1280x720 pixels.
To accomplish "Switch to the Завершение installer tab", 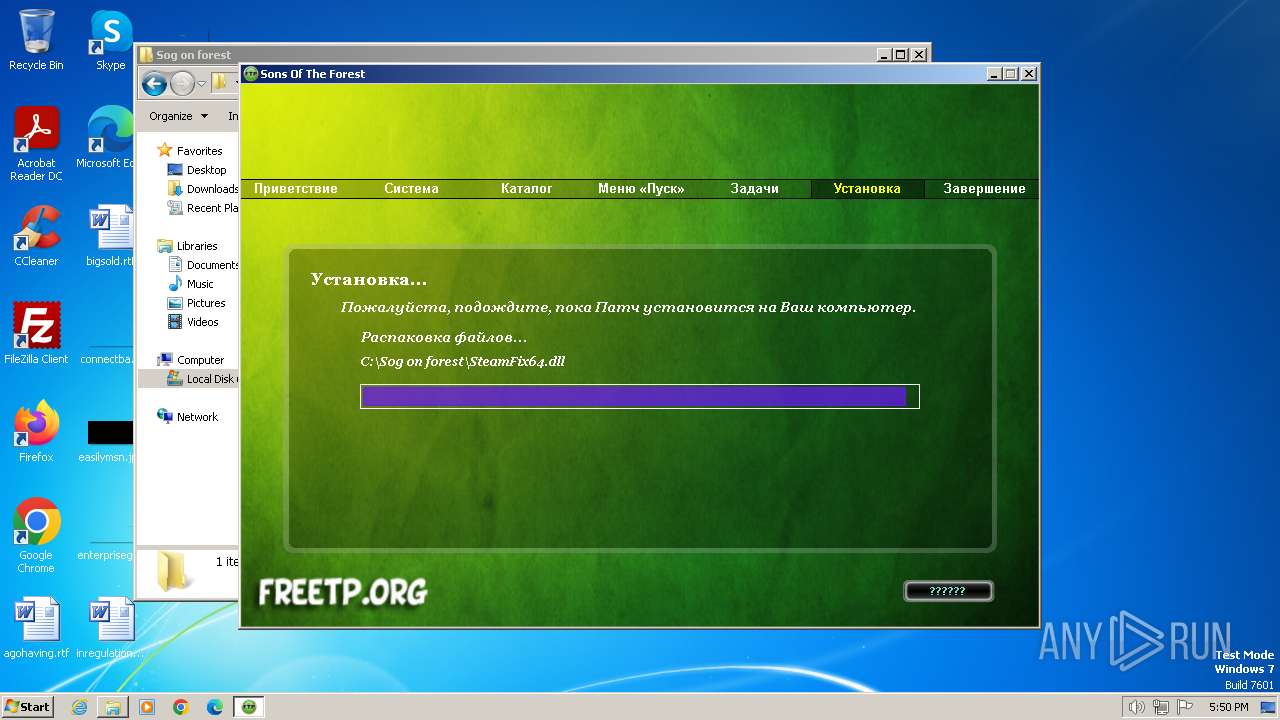I will pyautogui.click(x=984, y=189).
